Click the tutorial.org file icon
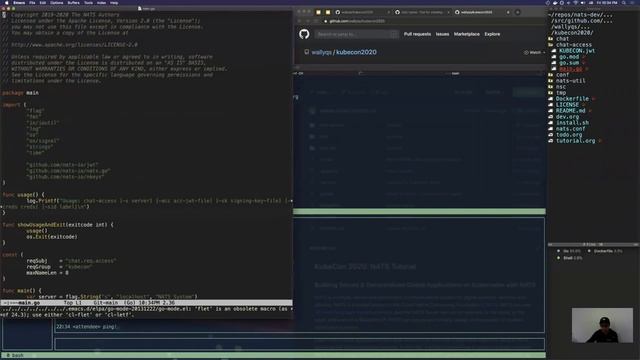Image resolution: width=640 pixels, height=360 pixels. tap(551, 141)
